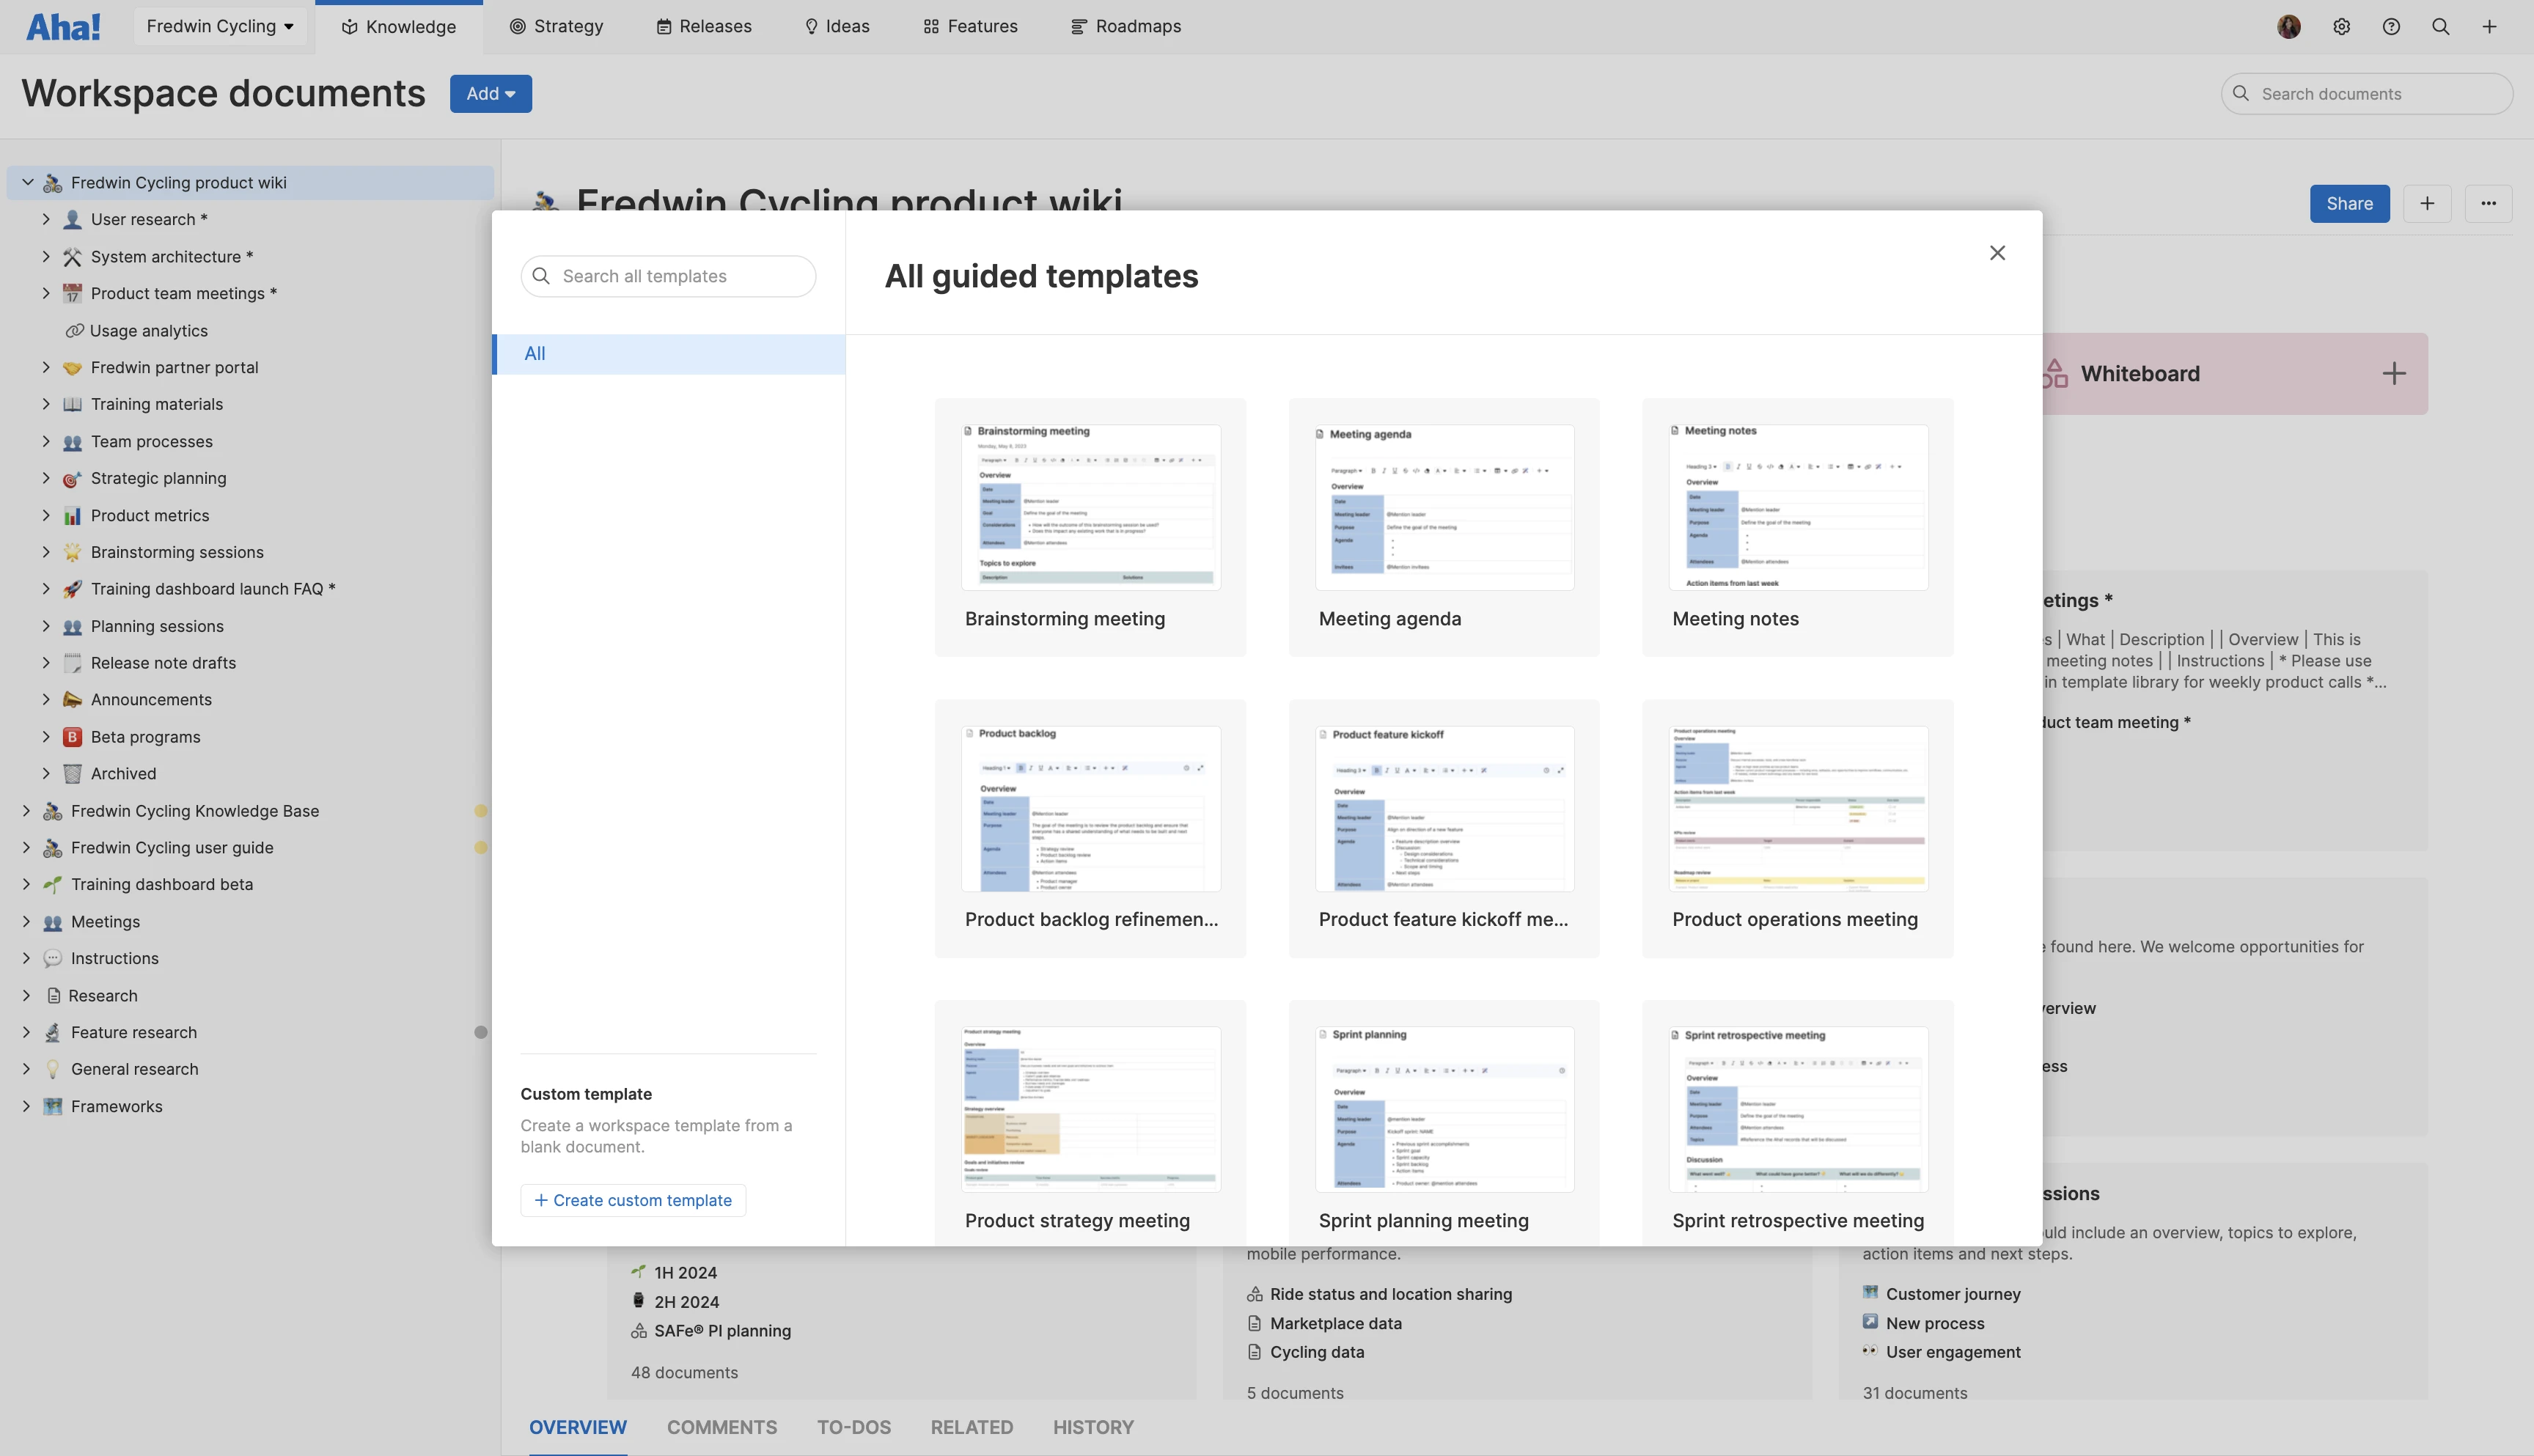2534x1456 pixels.
Task: Select the Meeting agenda template thumbnail
Action: [x=1444, y=508]
